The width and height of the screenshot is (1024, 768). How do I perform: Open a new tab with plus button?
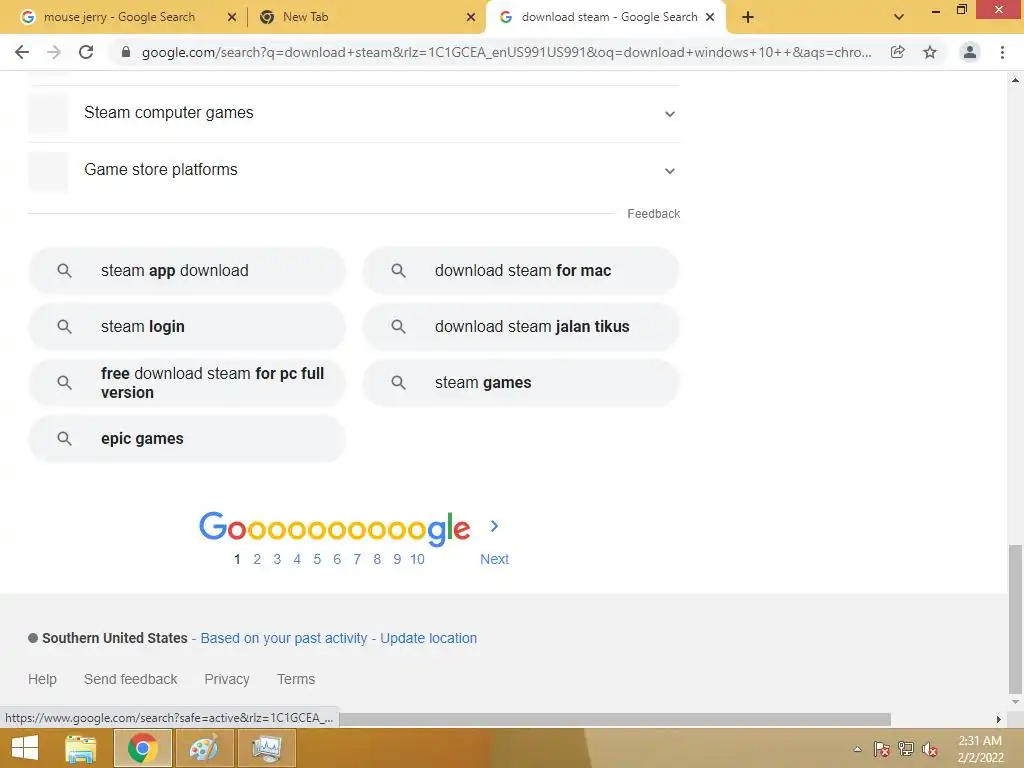tap(748, 17)
